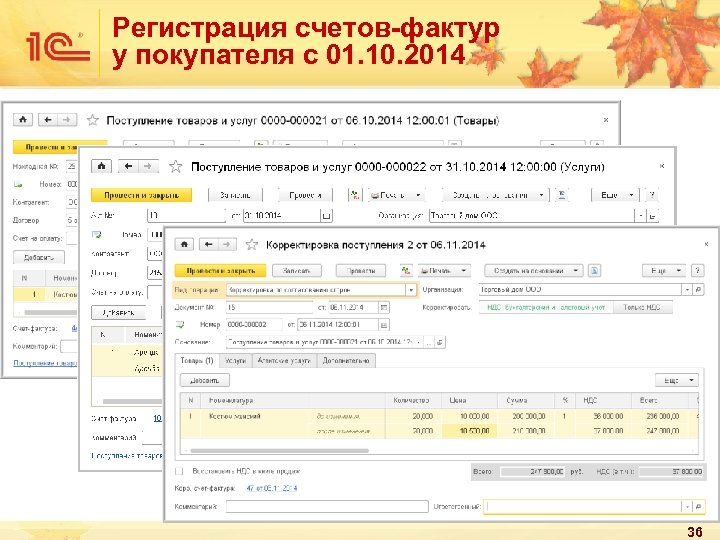Switch to Дополнительно tab
This screenshot has height=540, width=720.
tap(346, 360)
